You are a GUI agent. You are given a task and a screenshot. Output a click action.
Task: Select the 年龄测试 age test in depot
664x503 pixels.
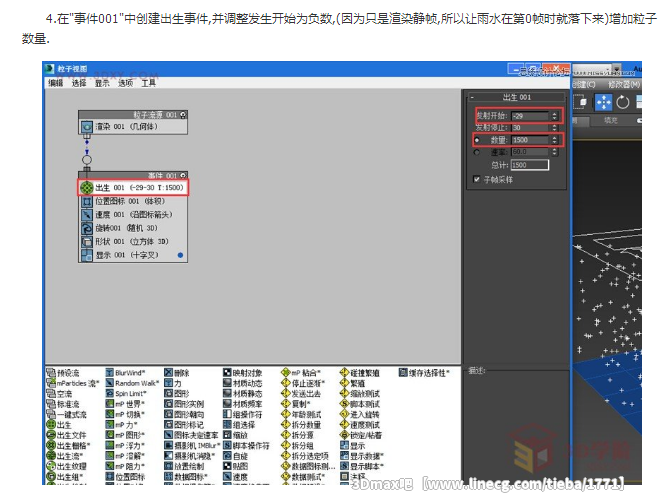(x=301, y=414)
